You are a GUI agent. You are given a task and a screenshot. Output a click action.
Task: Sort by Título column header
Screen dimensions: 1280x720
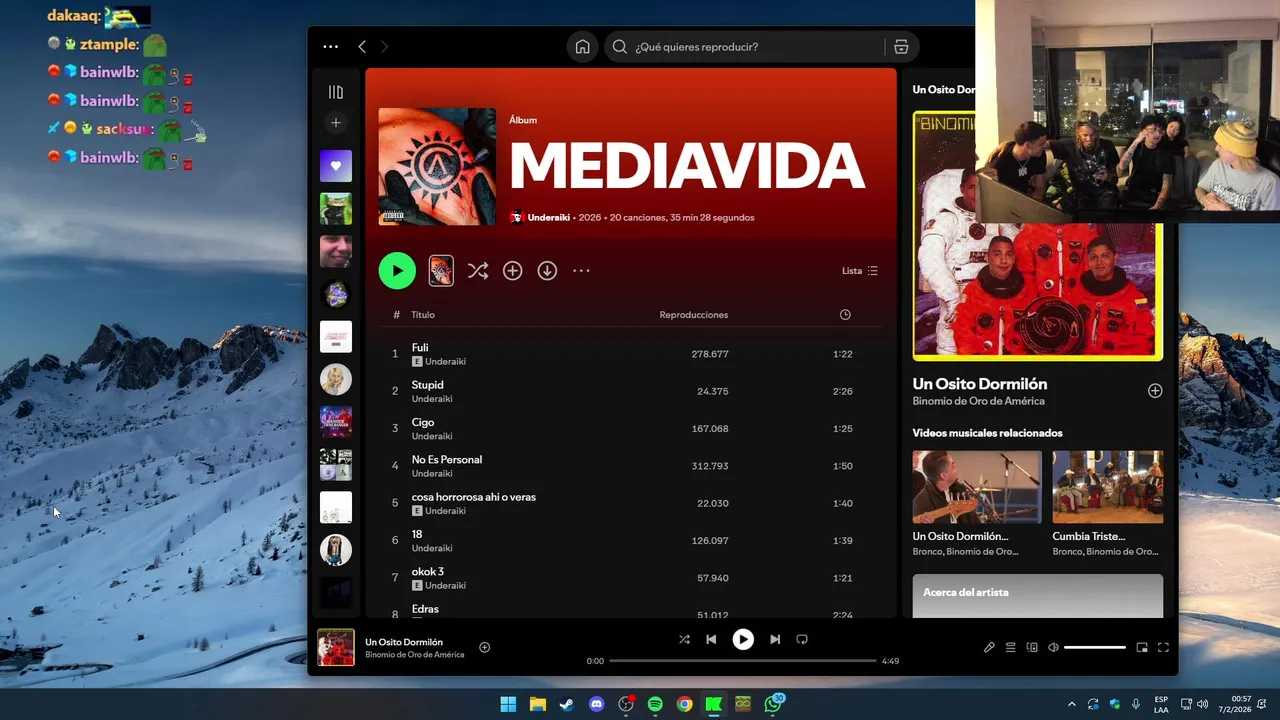tap(423, 315)
